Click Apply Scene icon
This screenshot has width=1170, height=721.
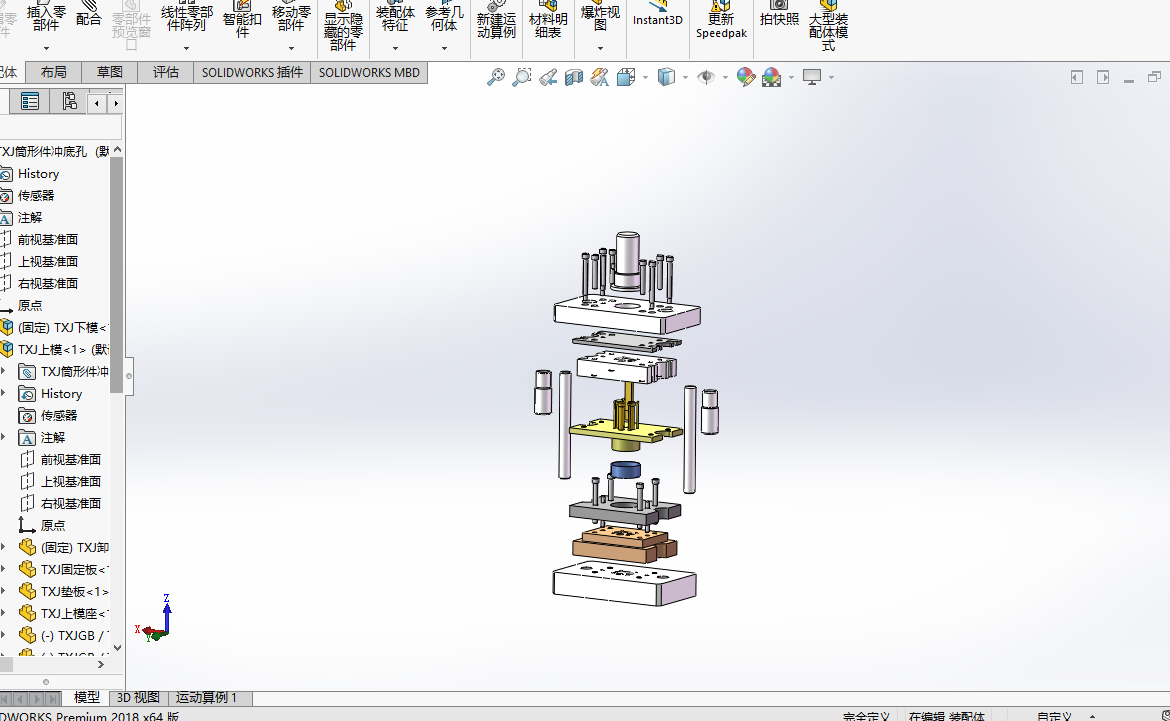click(x=771, y=77)
